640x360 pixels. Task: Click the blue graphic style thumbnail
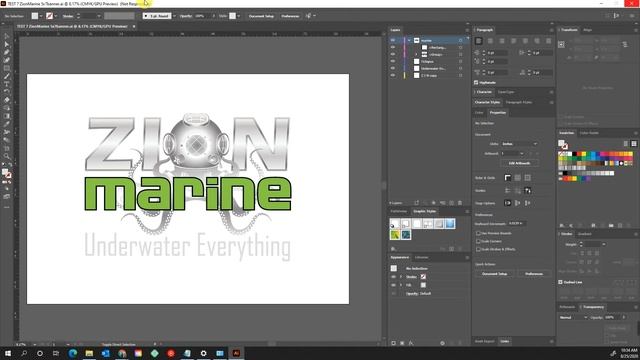click(450, 224)
